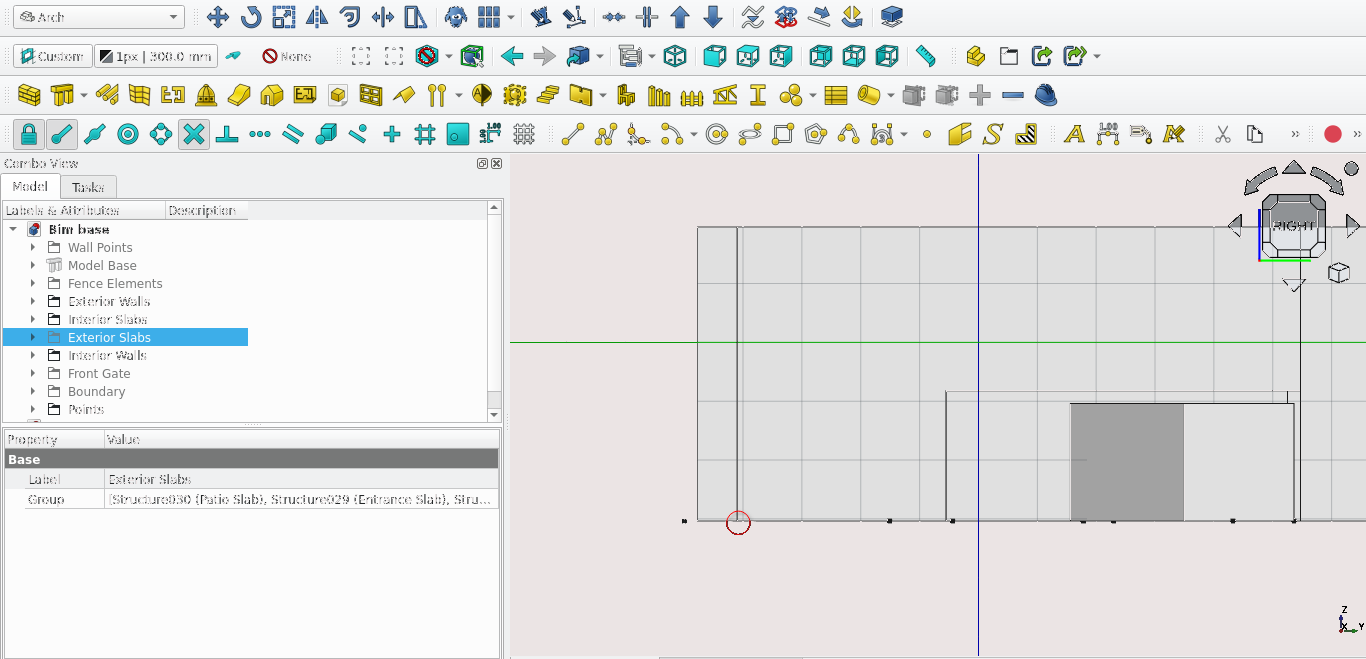Click the Custom working plane button
1366x659 pixels.
(53, 56)
